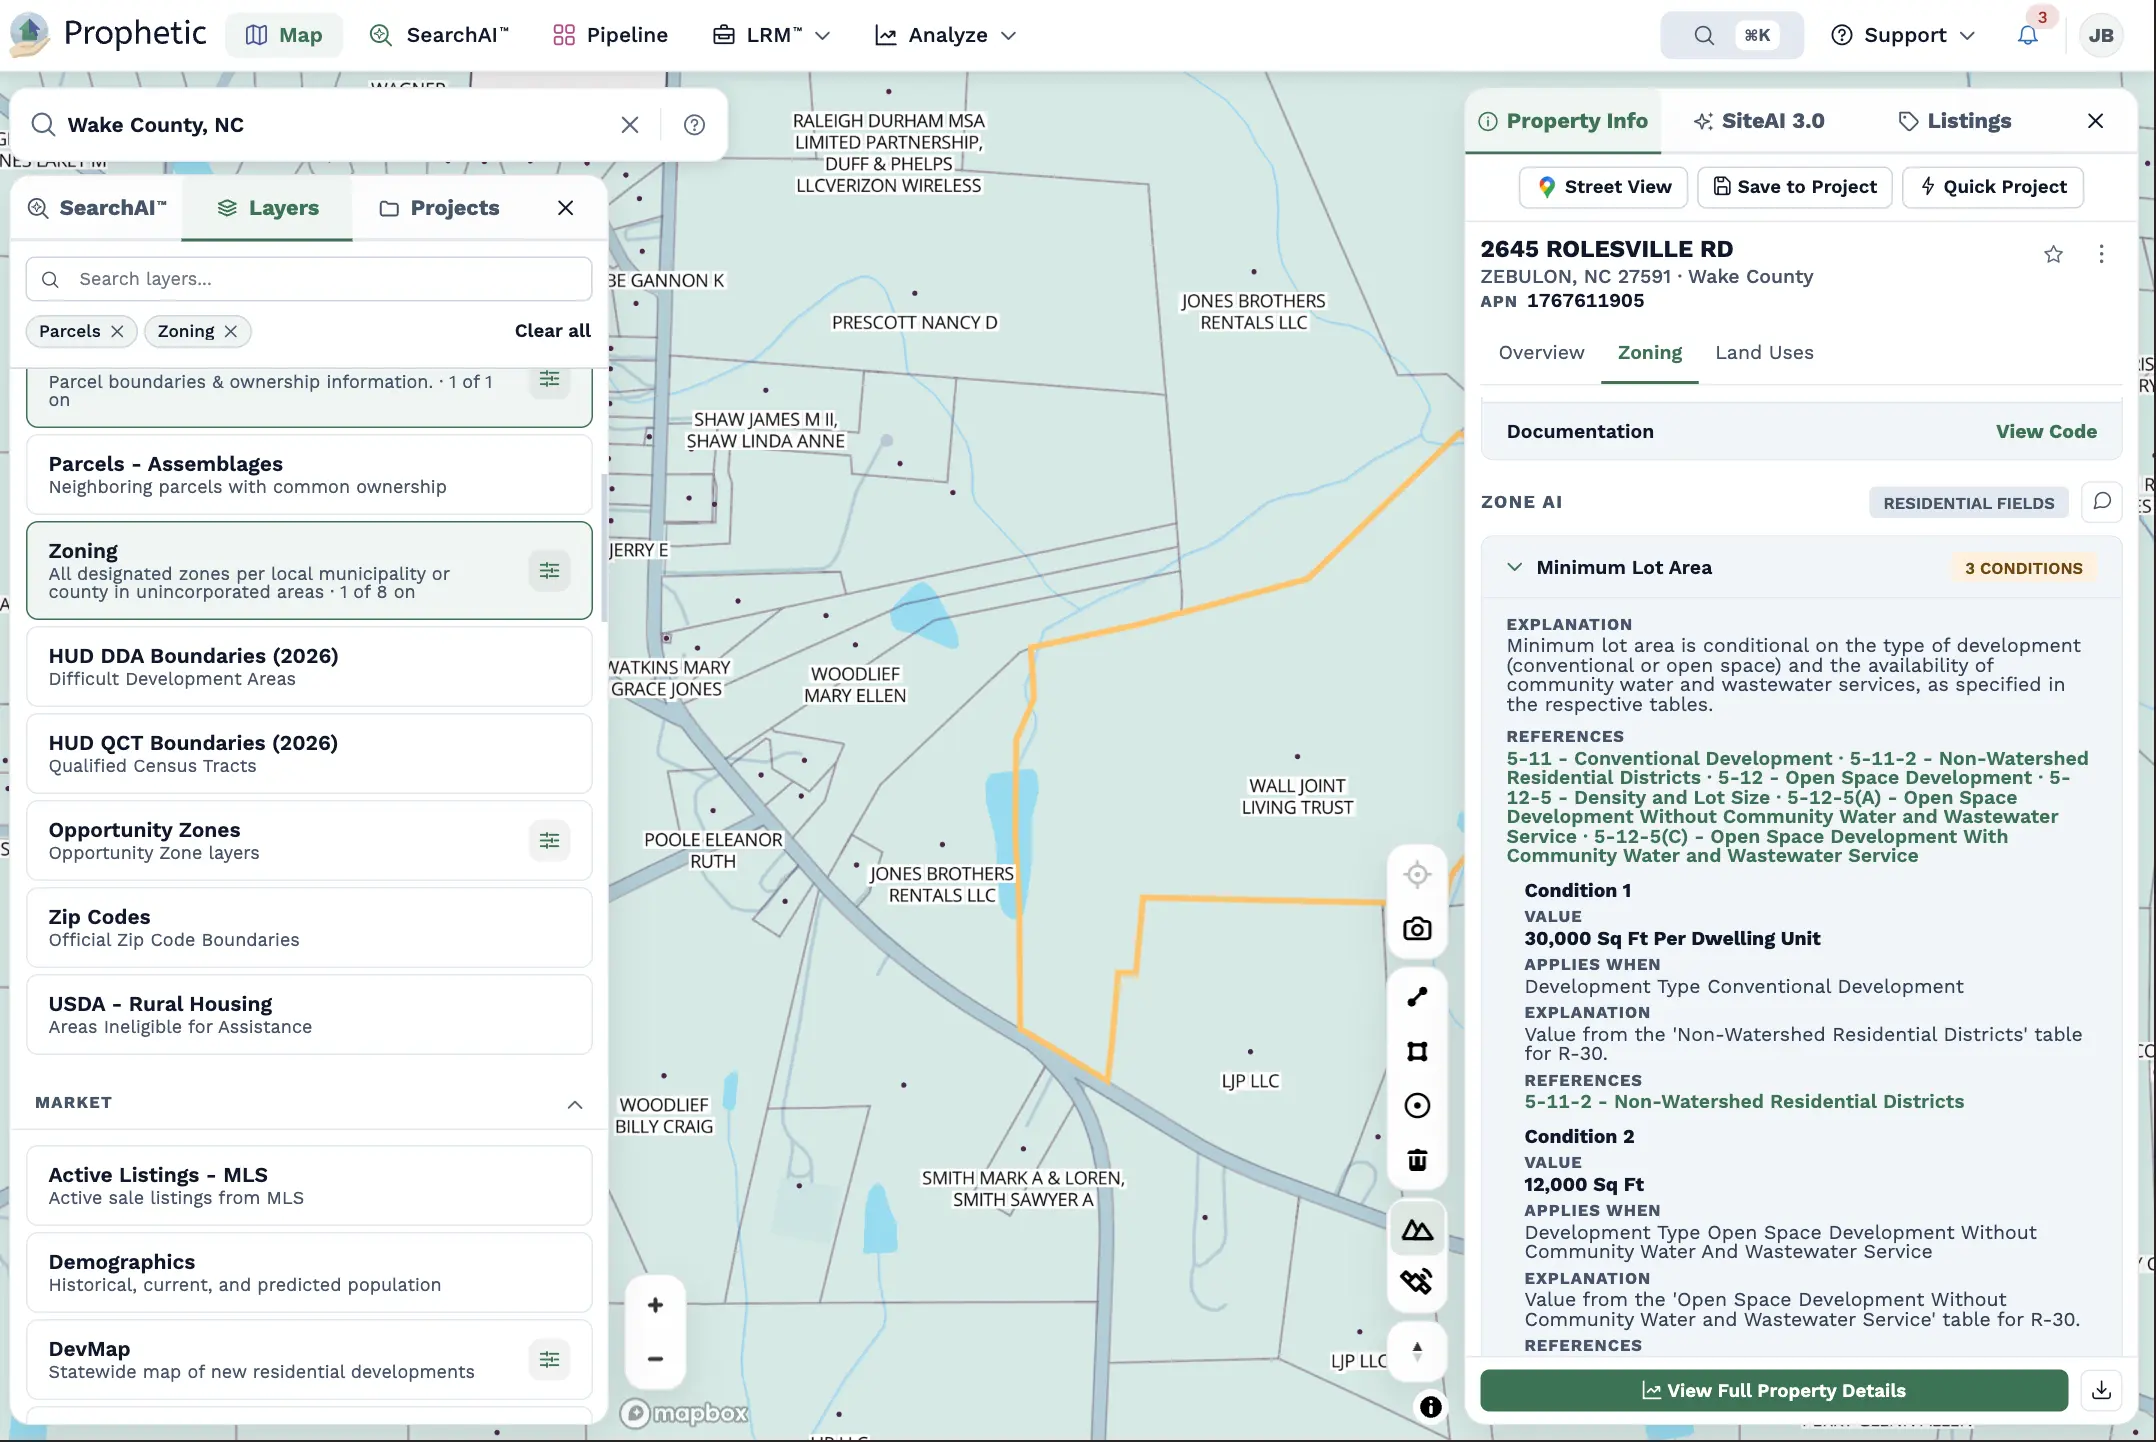Toggle HUD QCT Boundaries layer
Image resolution: width=2156 pixels, height=1442 pixels.
(309, 754)
